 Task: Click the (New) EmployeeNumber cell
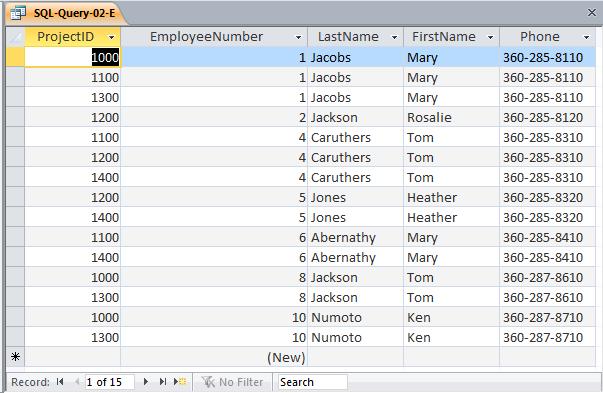point(214,357)
